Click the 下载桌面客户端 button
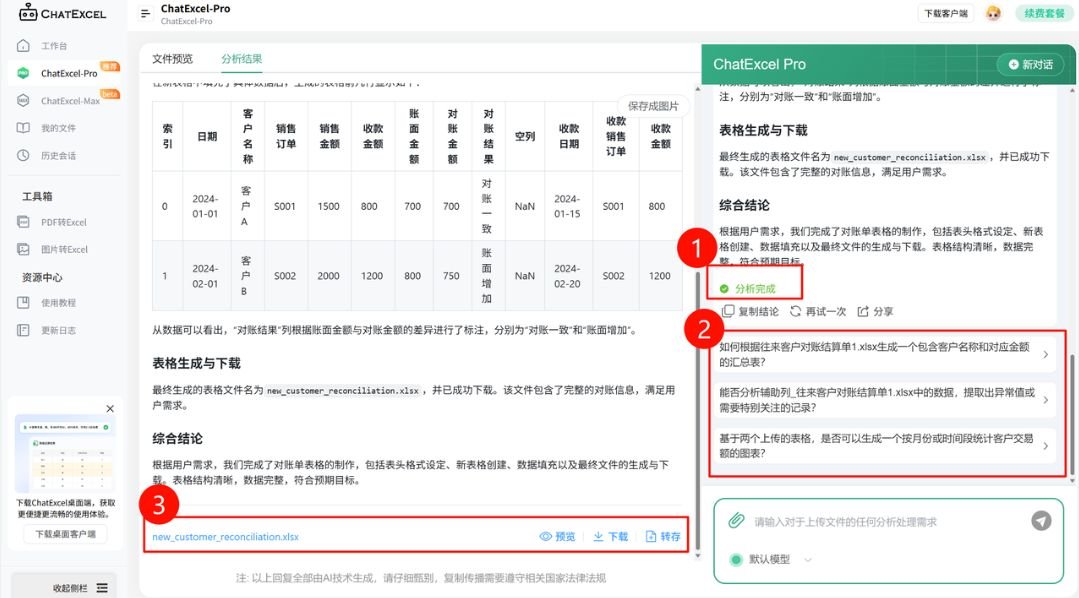Screen dimensions: 1079x598 click(65, 534)
